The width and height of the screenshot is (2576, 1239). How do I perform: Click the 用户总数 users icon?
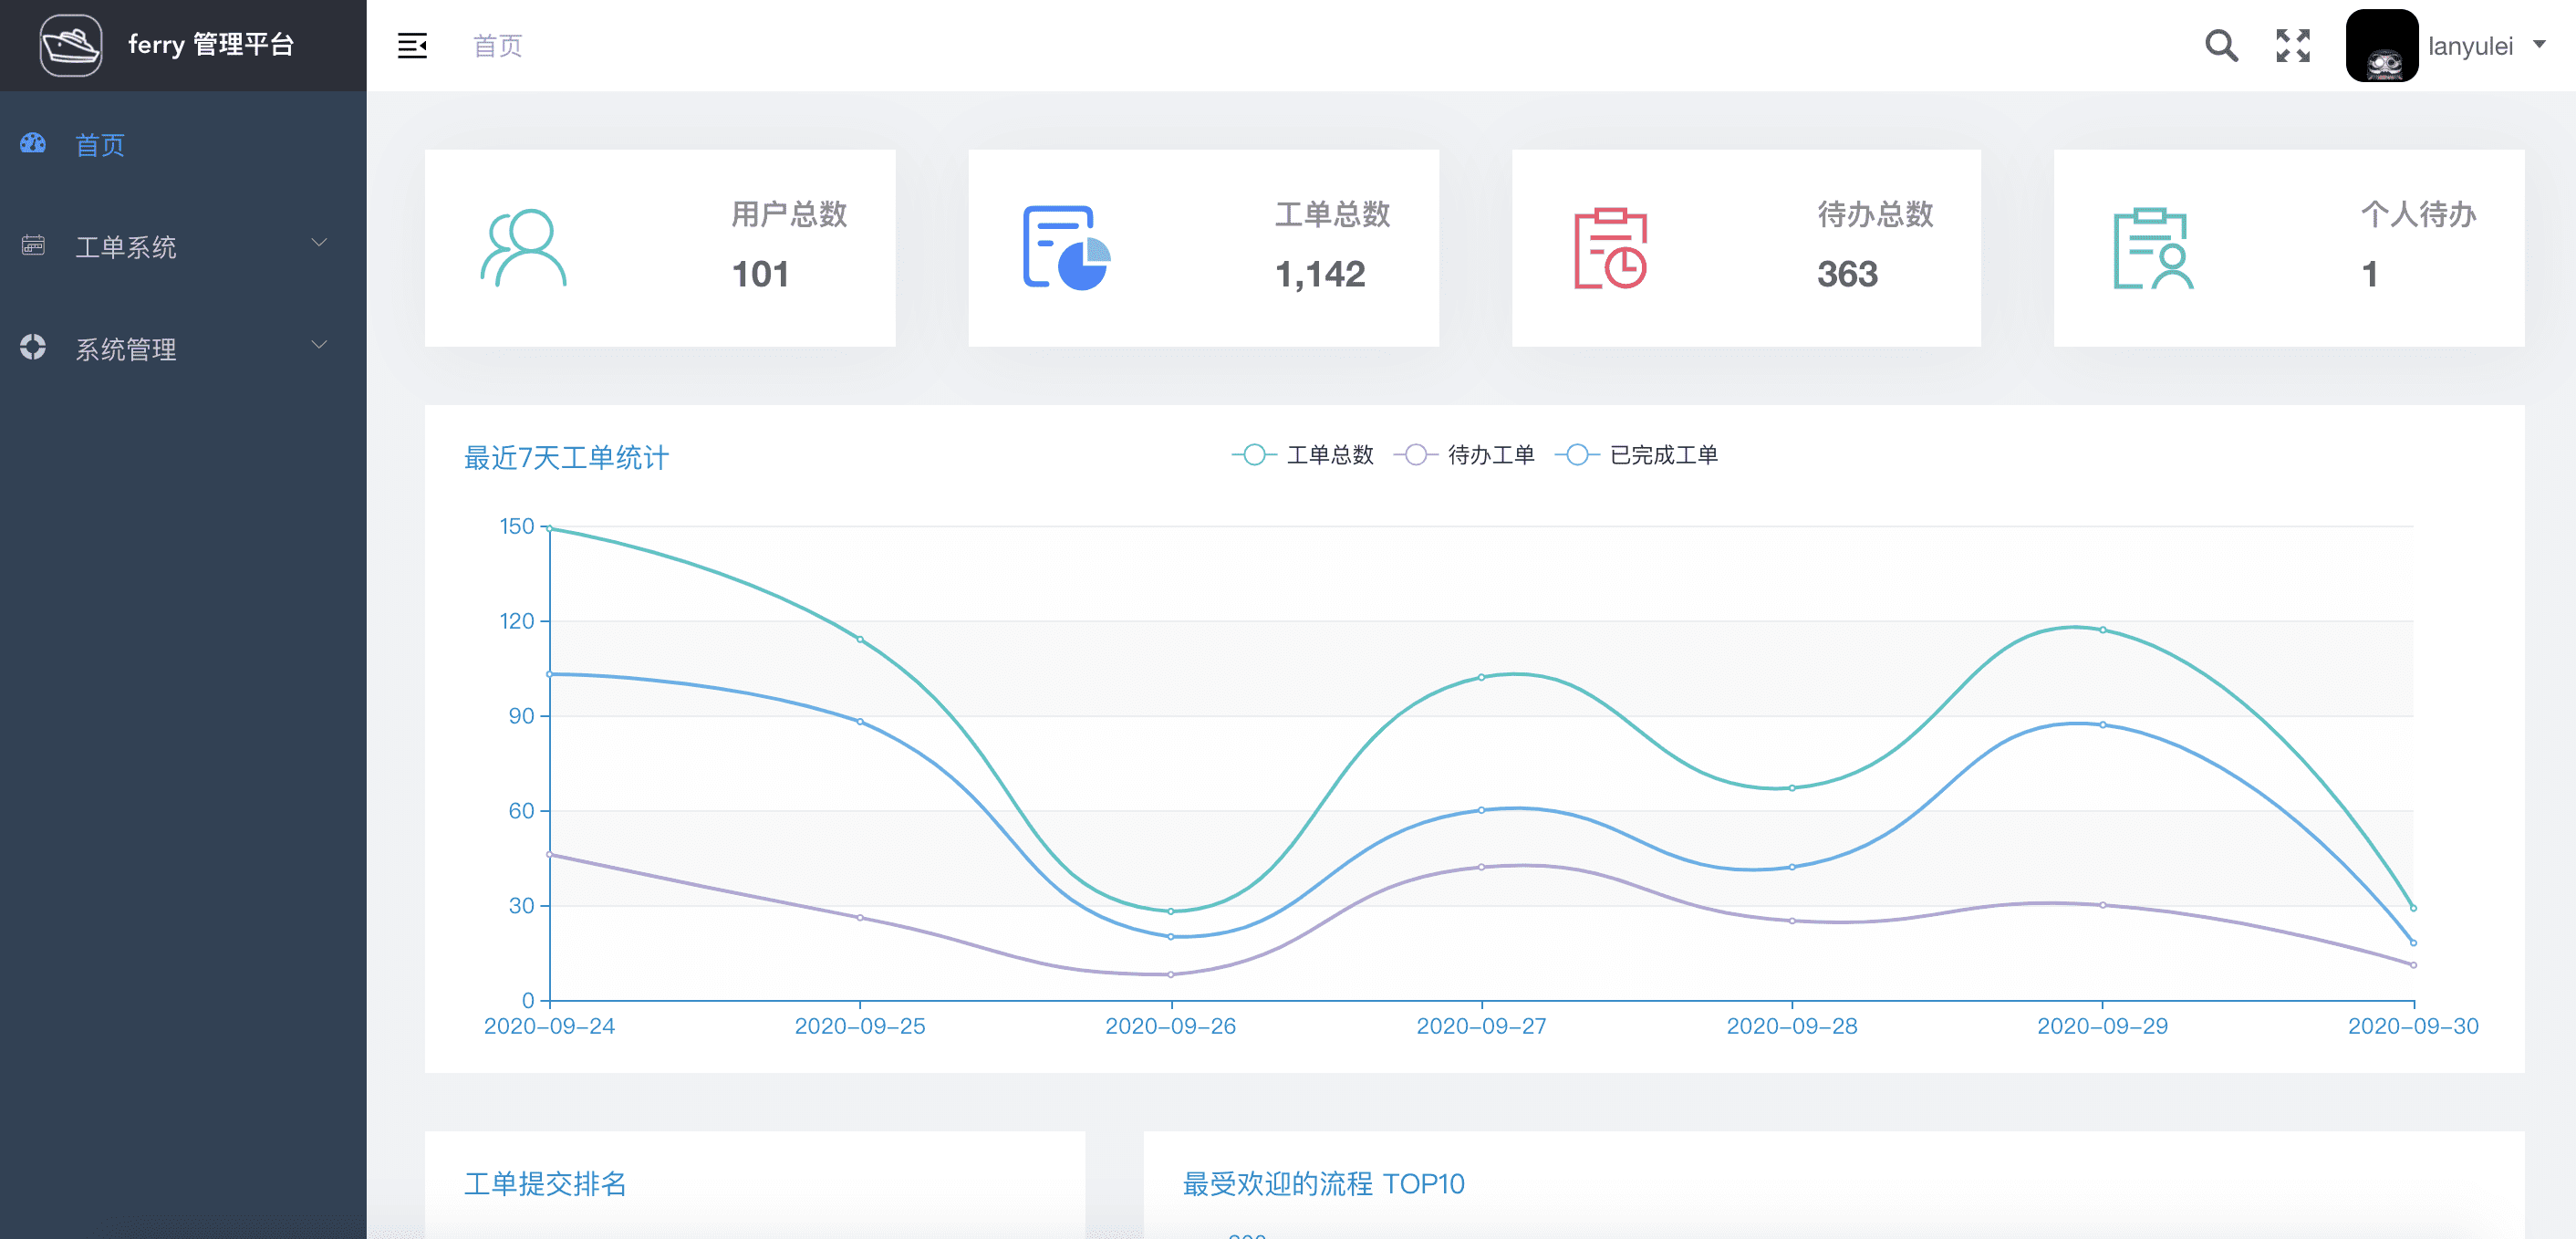523,248
